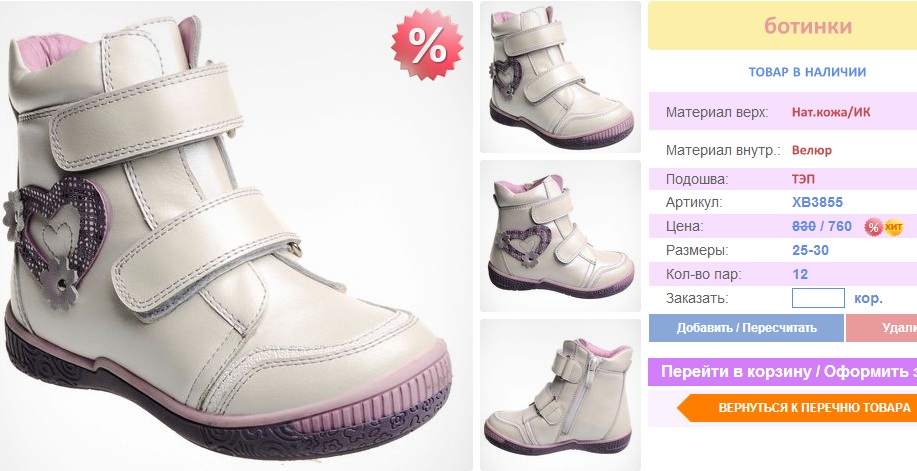Image resolution: width=917 pixels, height=471 pixels.
Task: Click the pink Удалить button
Action: pos(881,328)
